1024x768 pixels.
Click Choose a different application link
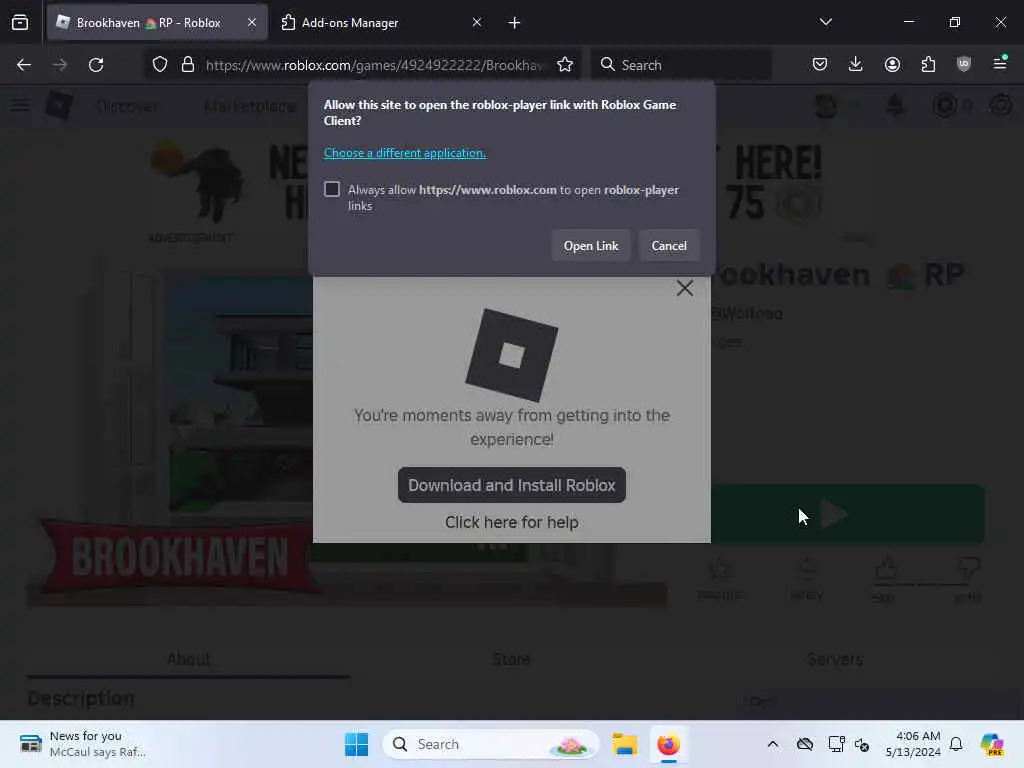[x=405, y=153]
